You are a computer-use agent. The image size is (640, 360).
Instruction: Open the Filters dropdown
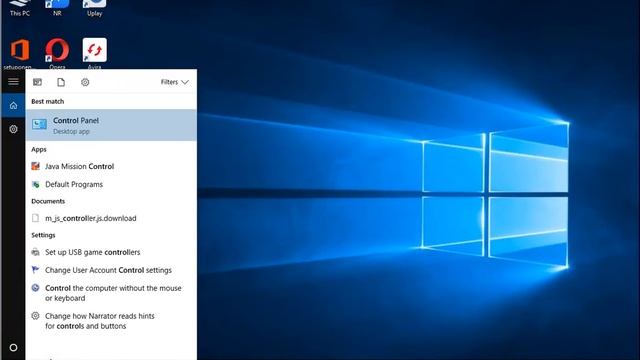coord(174,82)
